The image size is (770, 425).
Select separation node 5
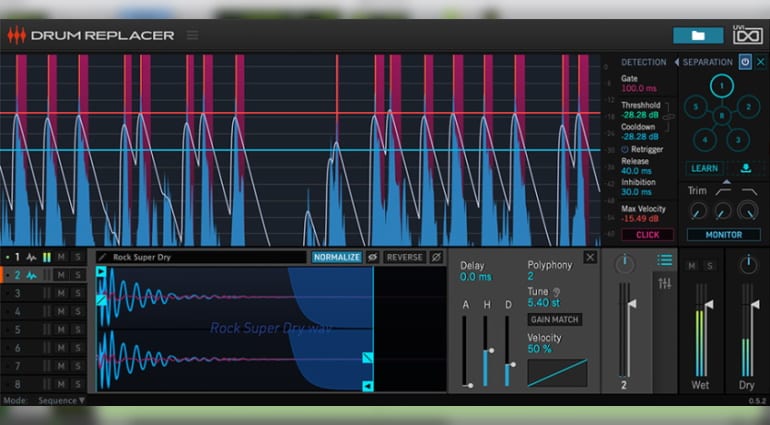coord(695,107)
